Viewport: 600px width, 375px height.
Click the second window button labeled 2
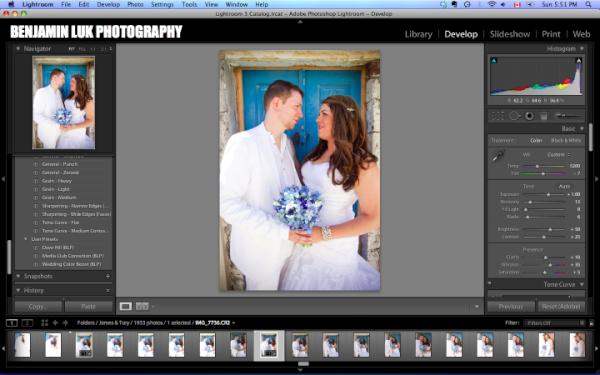coord(27,323)
